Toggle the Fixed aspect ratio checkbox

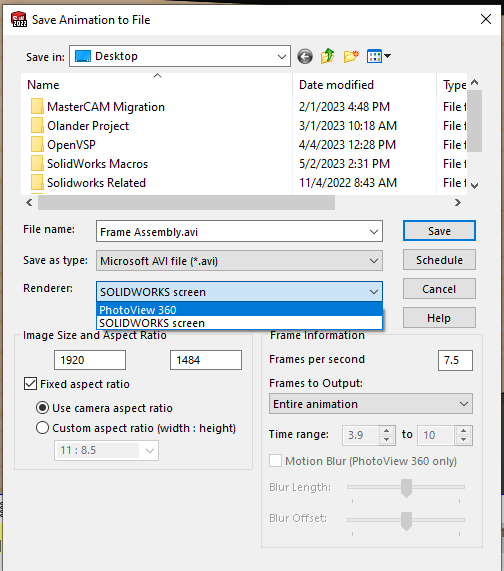30,384
